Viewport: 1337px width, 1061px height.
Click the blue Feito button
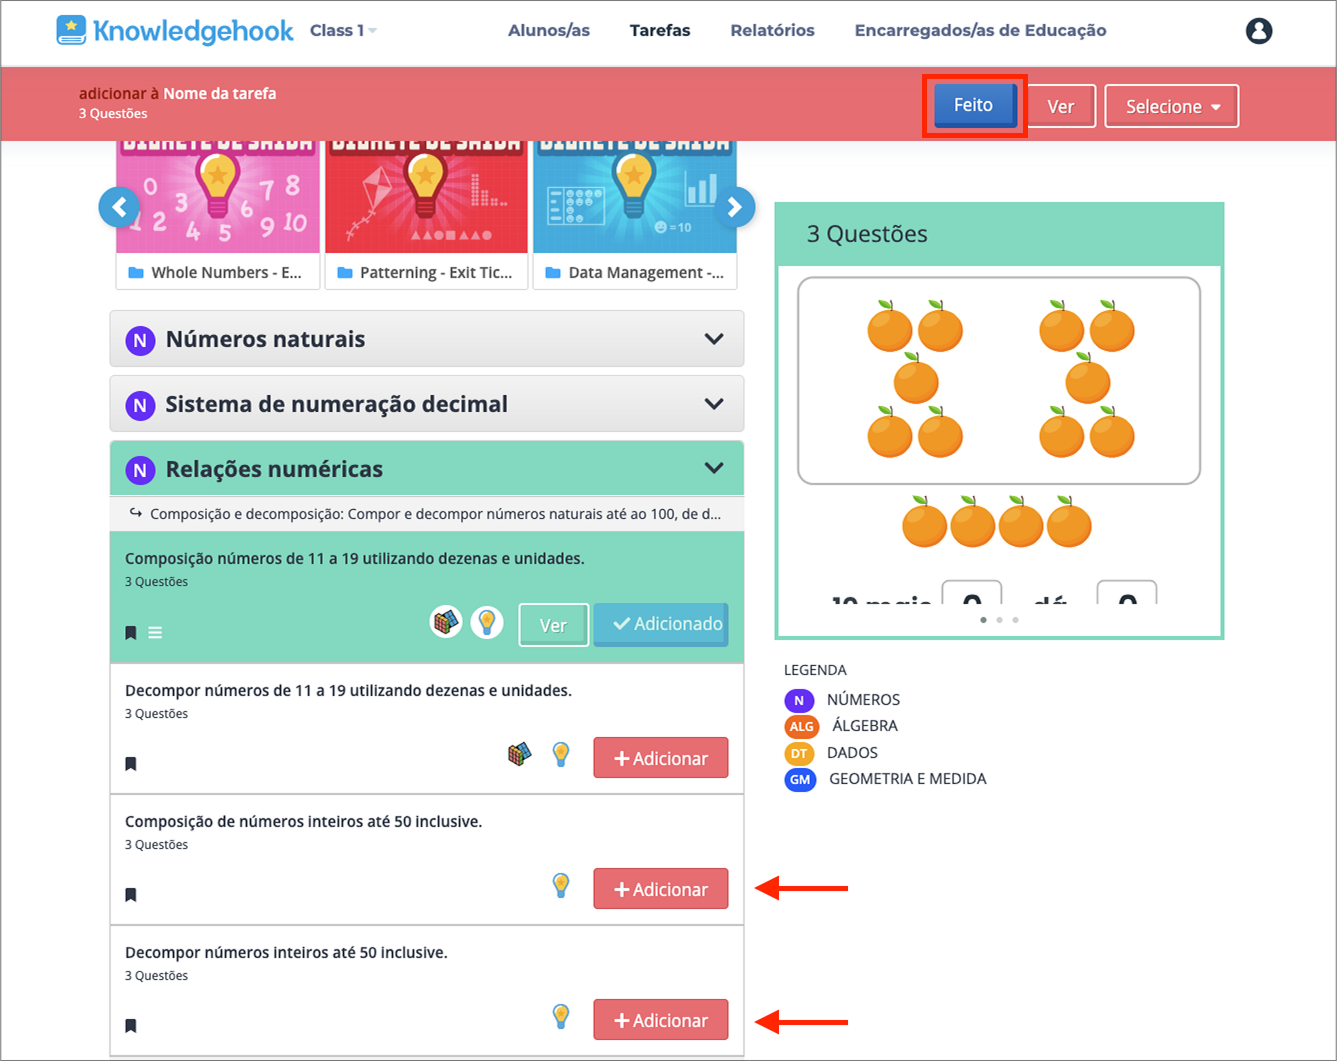coord(974,105)
